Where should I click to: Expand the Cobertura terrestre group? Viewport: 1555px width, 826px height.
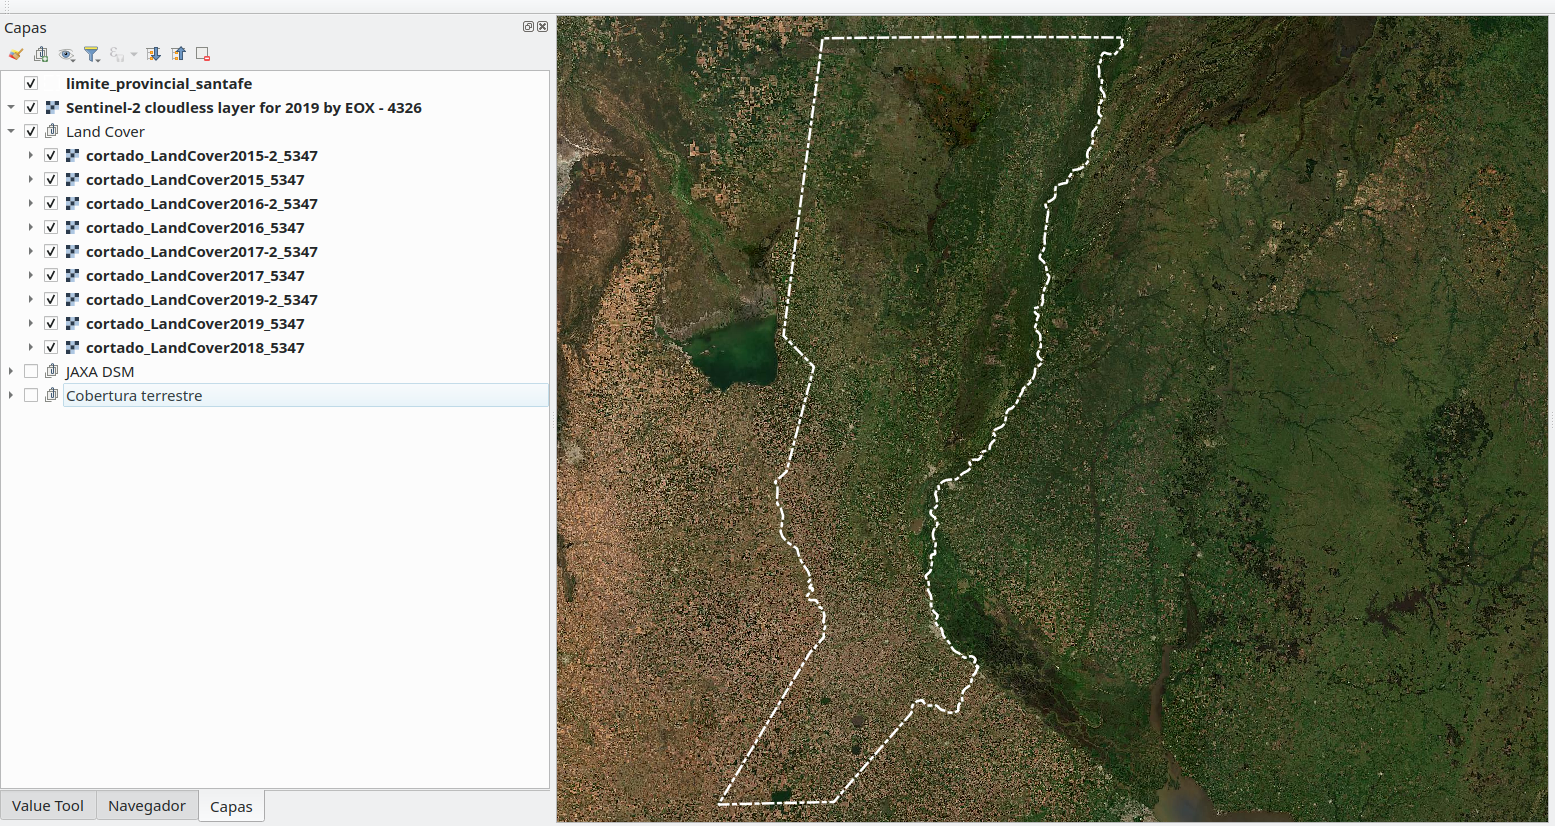tap(11, 396)
